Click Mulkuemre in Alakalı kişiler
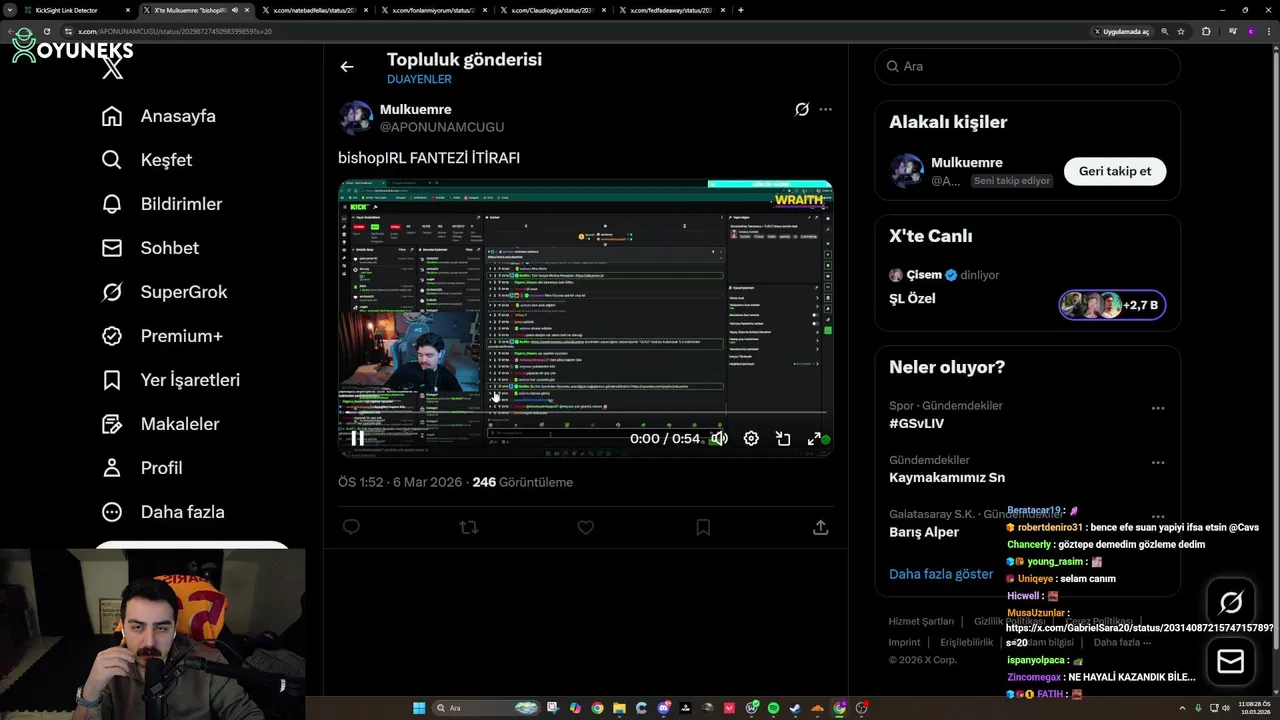 [967, 162]
